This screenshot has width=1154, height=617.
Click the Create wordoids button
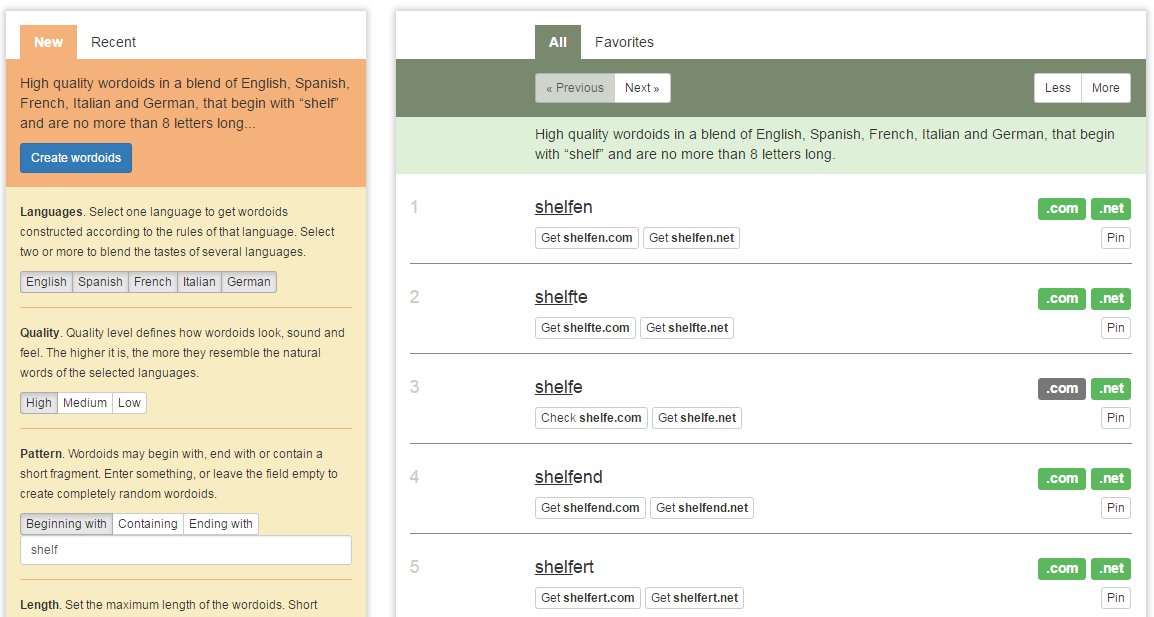76,157
